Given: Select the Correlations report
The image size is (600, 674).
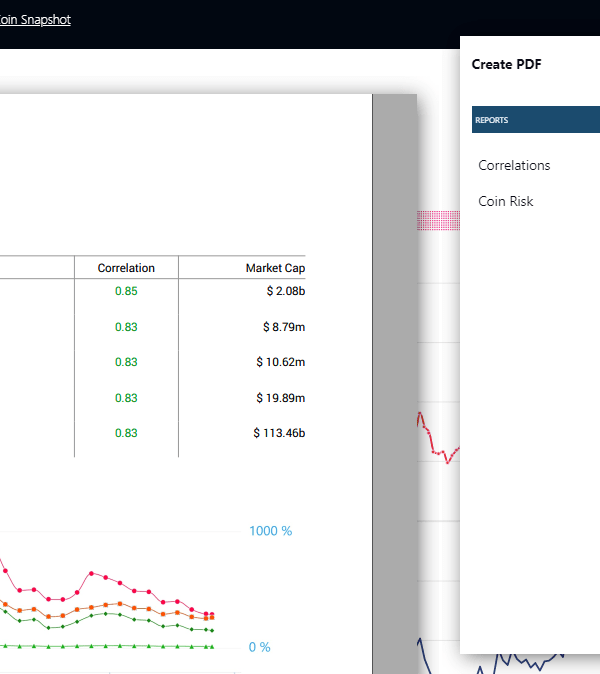Looking at the screenshot, I should pos(514,166).
